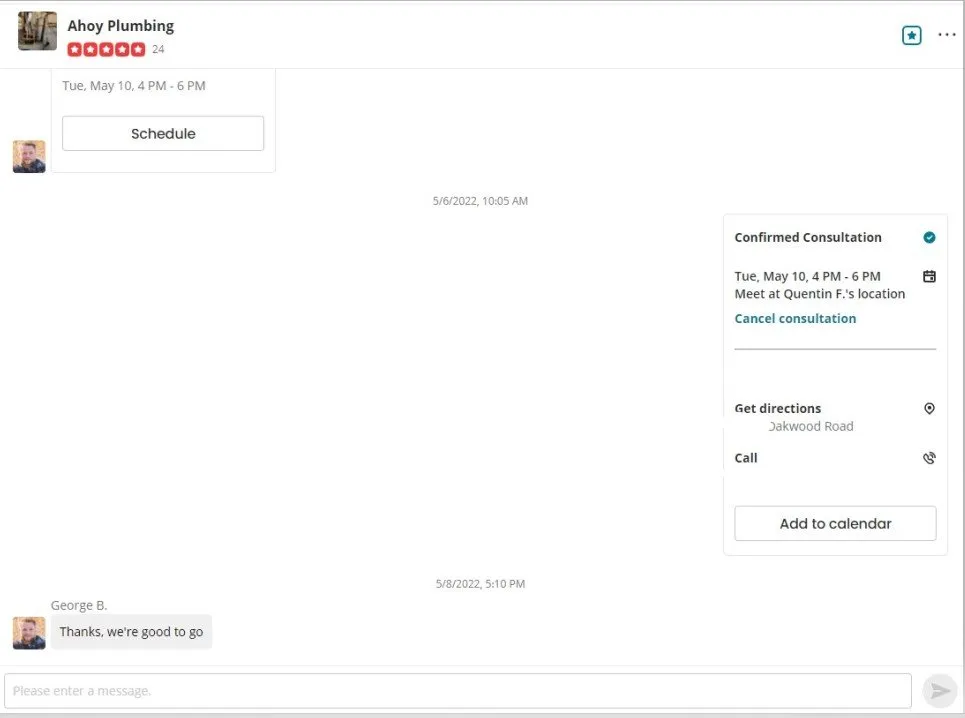Click the Cancel consultation link

point(795,318)
